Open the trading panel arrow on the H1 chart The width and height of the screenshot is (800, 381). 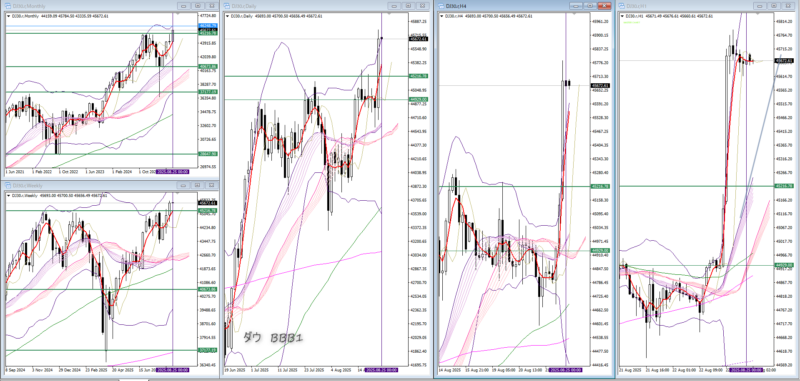click(623, 16)
